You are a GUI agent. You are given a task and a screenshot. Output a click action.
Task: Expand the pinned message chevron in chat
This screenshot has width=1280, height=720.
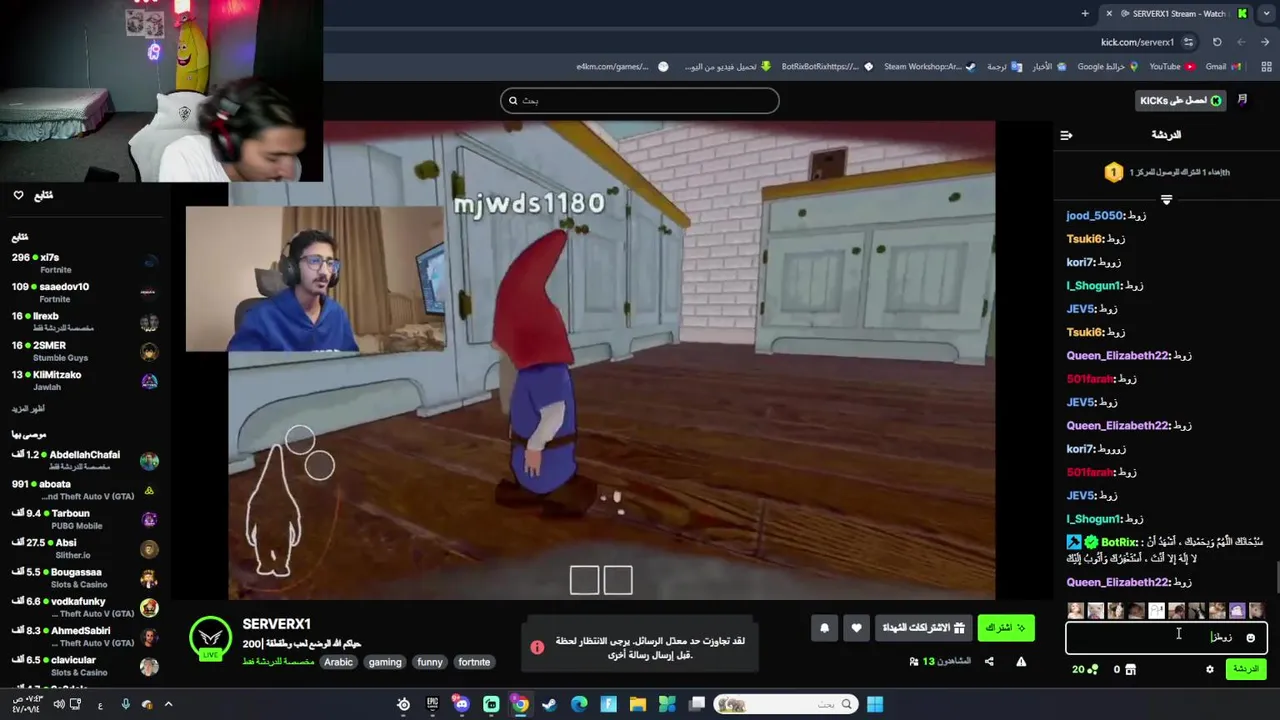click(x=1166, y=200)
